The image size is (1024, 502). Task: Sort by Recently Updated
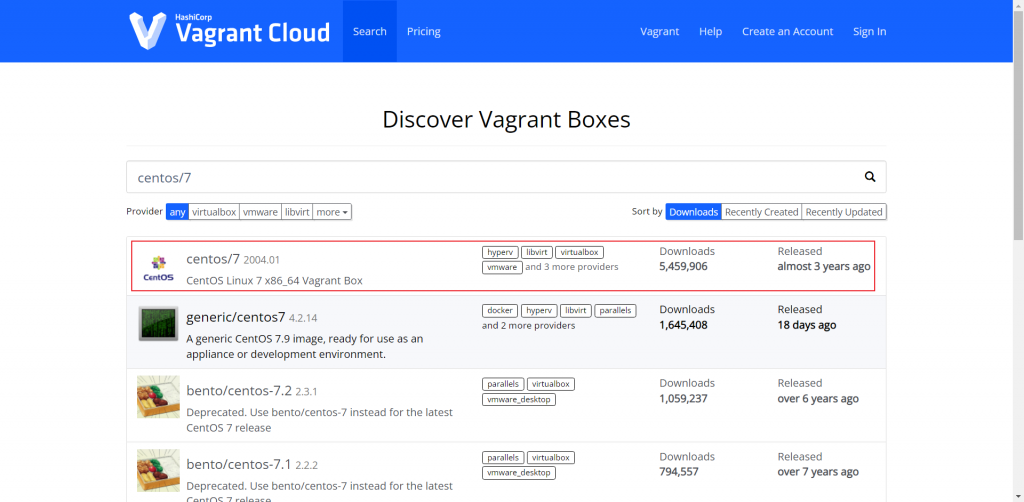point(844,212)
